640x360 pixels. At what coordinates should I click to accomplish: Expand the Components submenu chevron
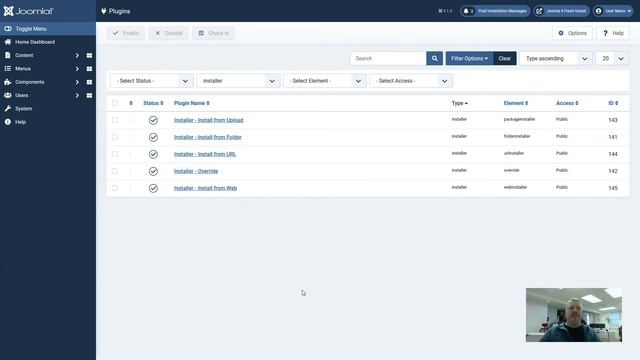click(77, 82)
